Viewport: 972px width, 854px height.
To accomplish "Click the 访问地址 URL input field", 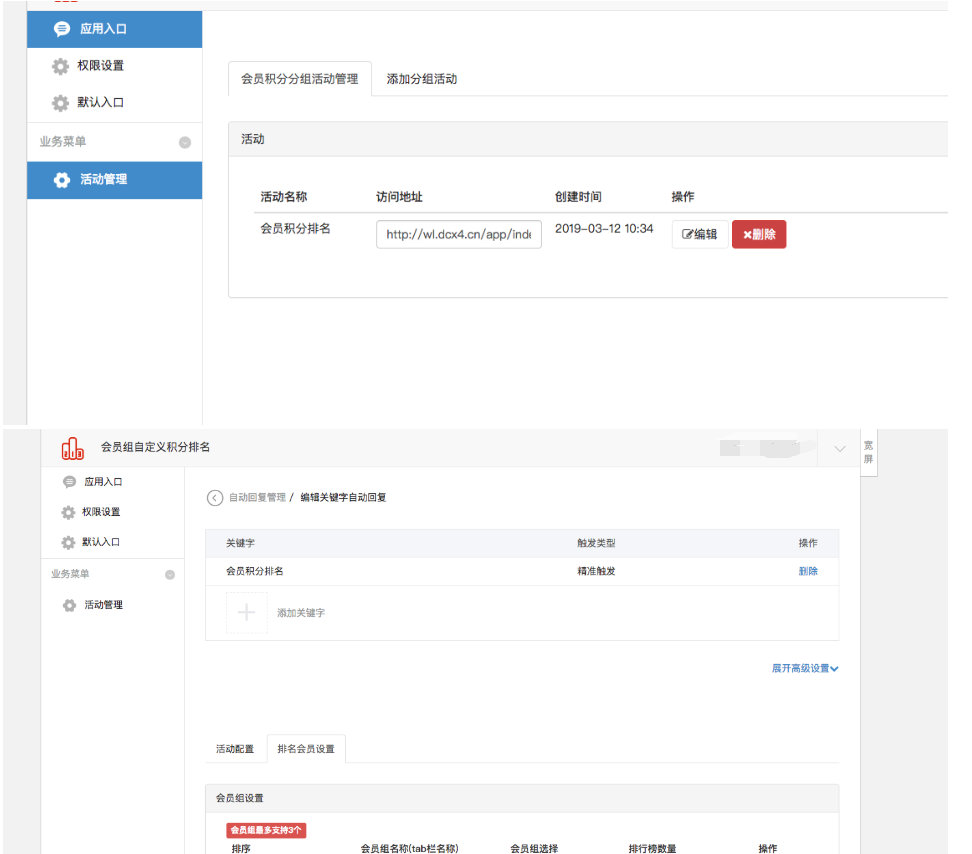I will [459, 235].
